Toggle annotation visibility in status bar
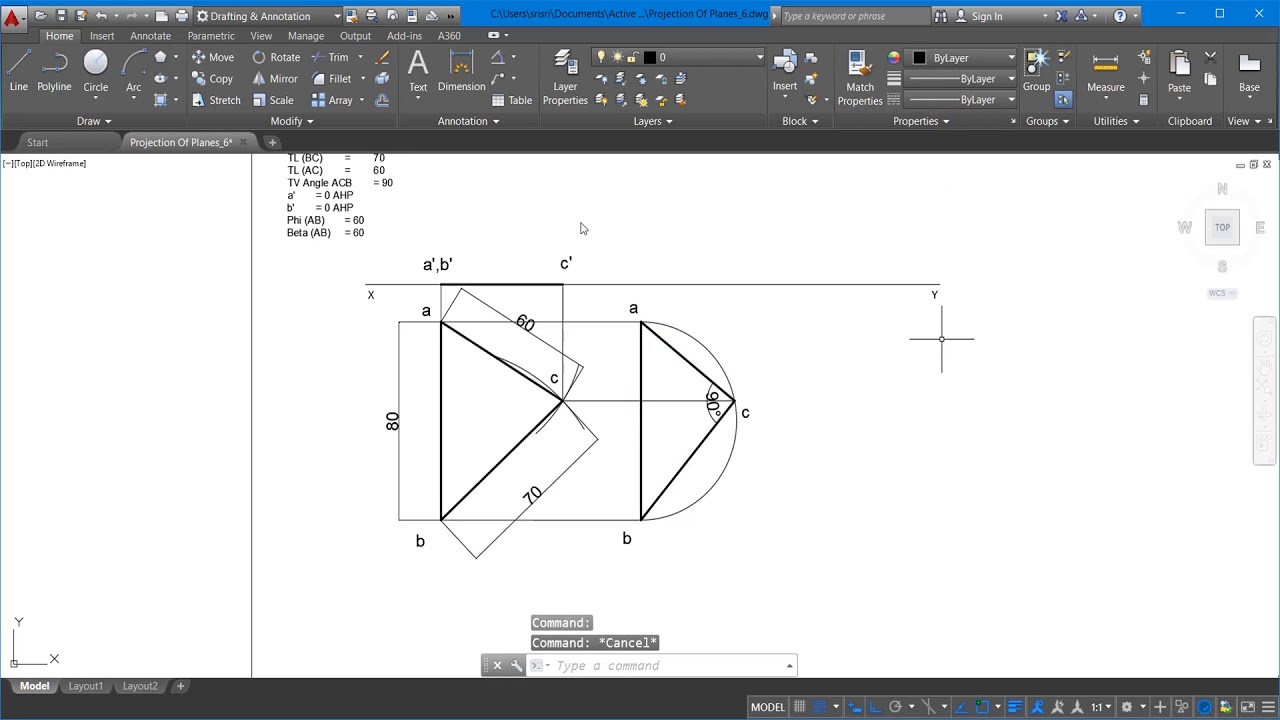Image resolution: width=1280 pixels, height=720 pixels. pos(1038,707)
